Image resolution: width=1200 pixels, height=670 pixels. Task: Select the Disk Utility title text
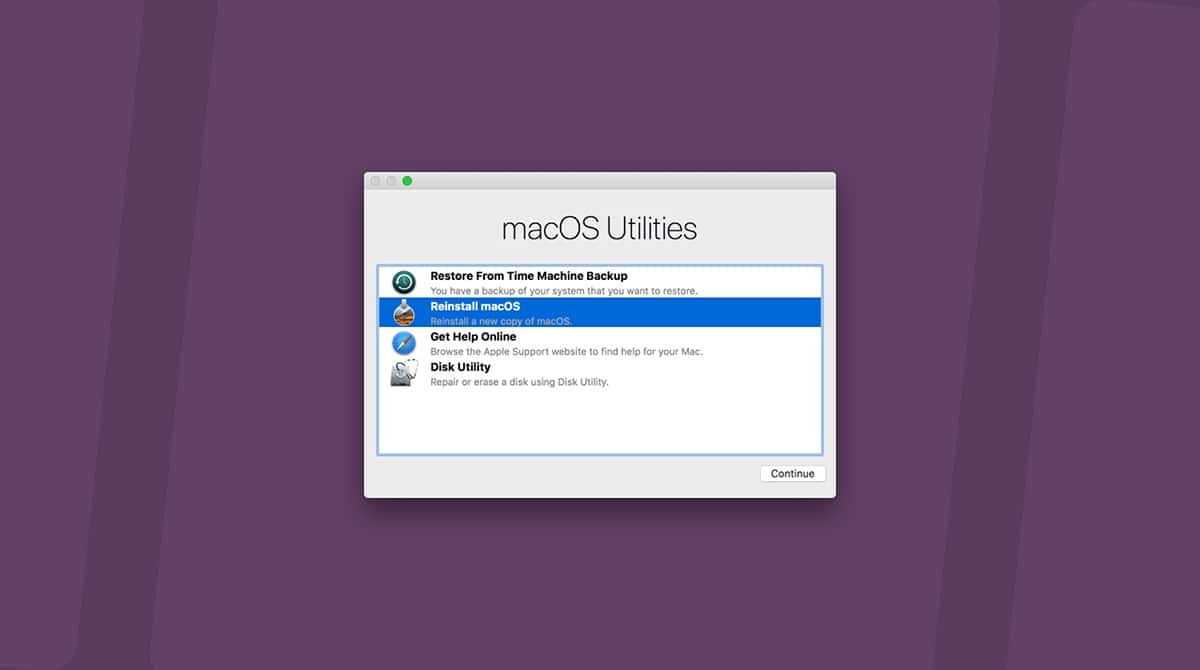460,367
